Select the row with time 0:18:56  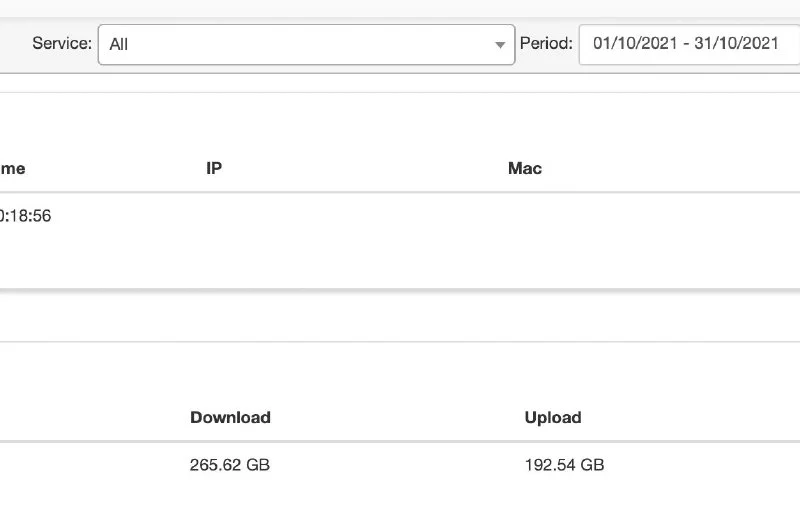[25, 216]
